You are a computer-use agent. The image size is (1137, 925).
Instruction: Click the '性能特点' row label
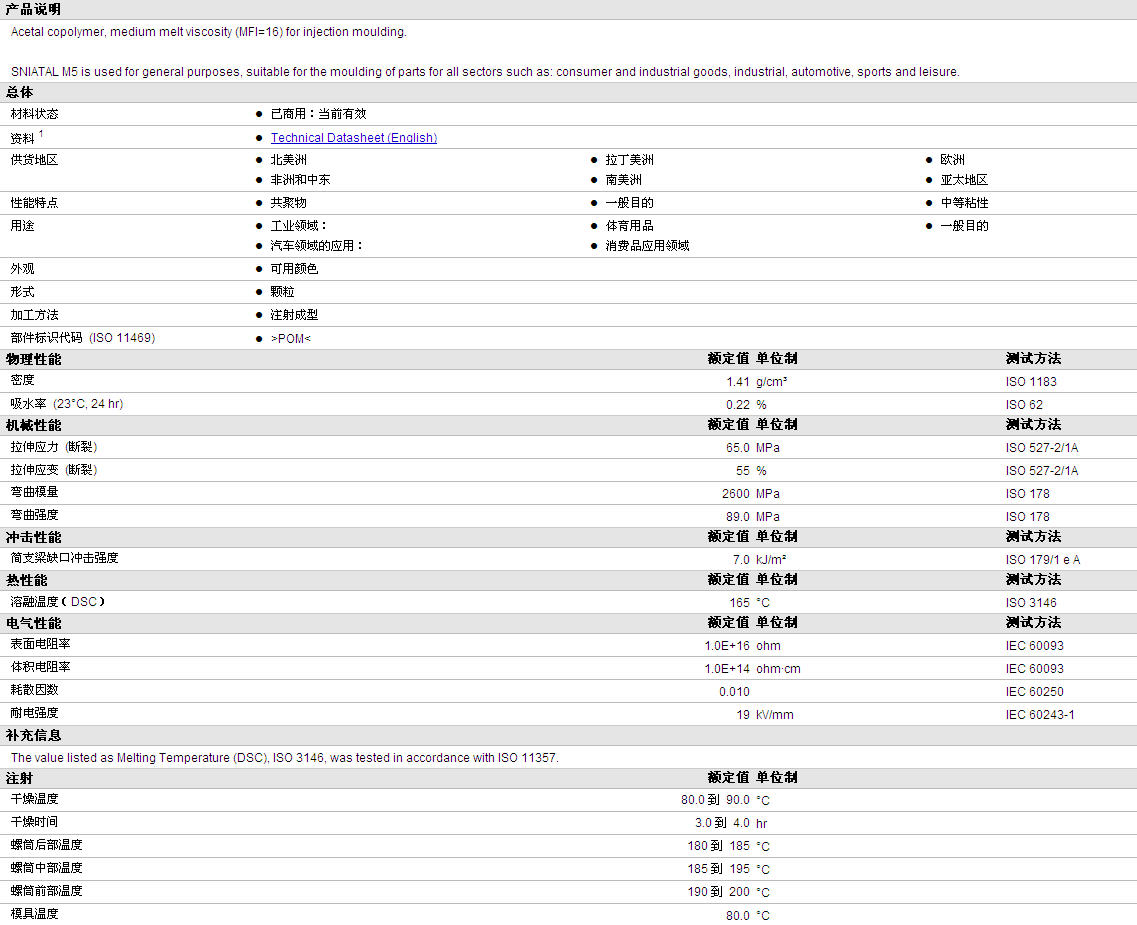coord(34,203)
